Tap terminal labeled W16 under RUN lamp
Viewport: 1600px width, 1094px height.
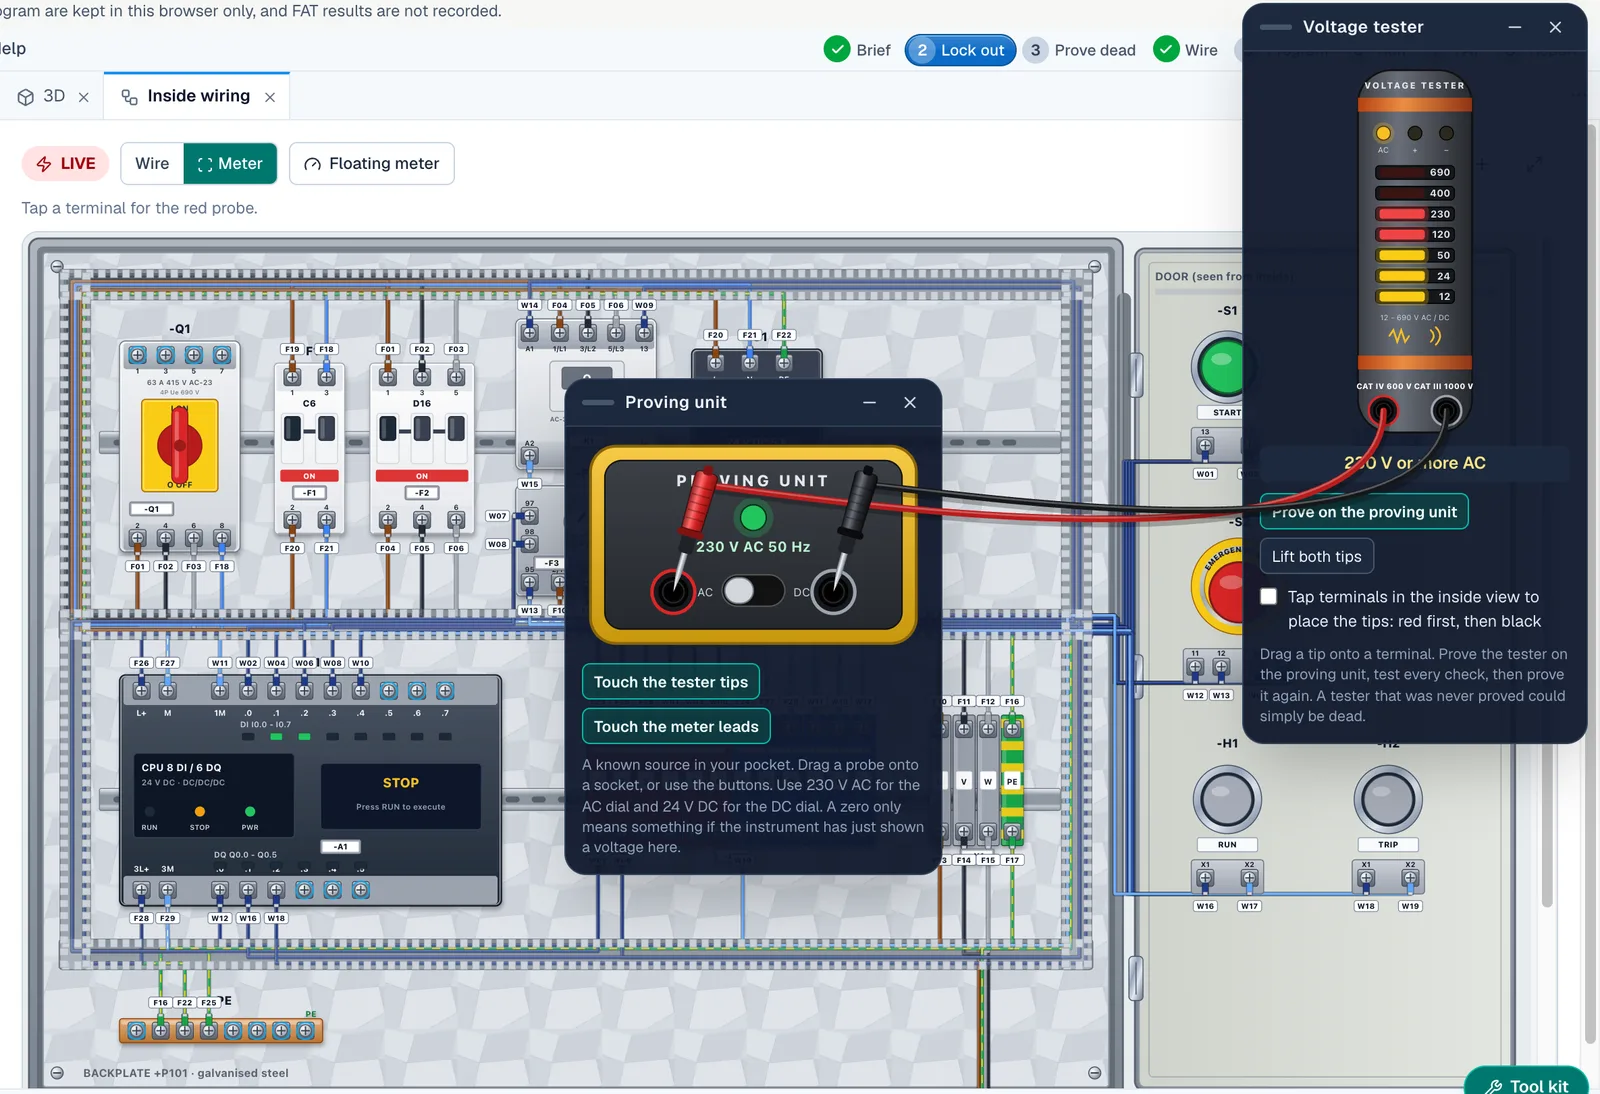pos(1205,879)
